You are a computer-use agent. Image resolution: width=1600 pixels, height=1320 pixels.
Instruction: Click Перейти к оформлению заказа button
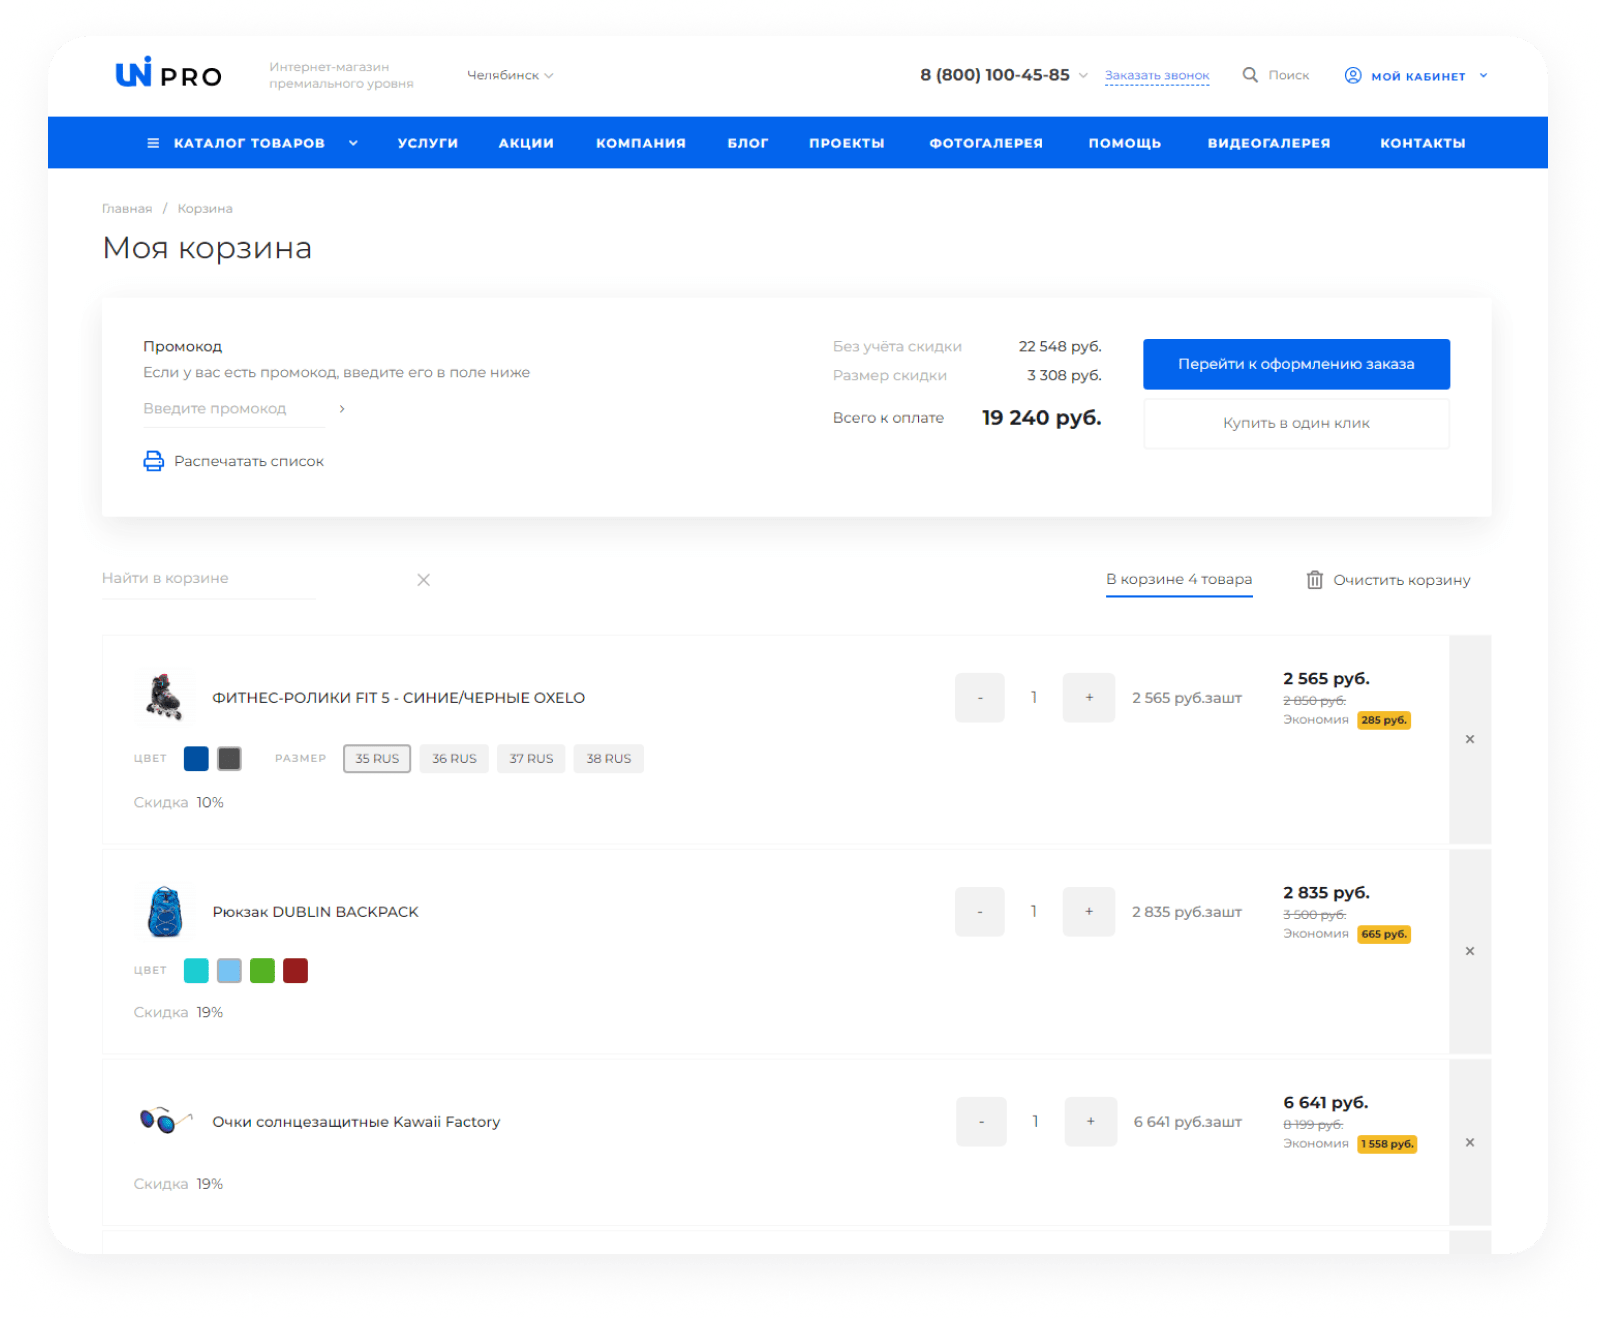(x=1296, y=364)
